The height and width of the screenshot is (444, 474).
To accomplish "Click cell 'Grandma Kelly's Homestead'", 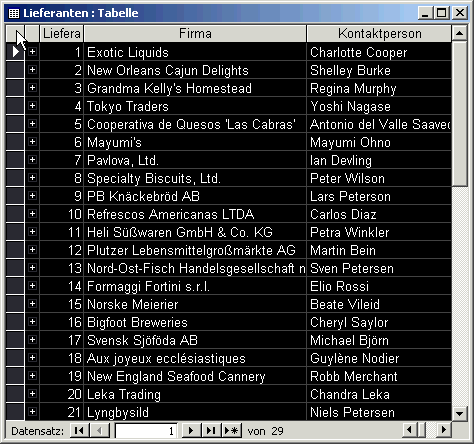I will (x=195, y=88).
